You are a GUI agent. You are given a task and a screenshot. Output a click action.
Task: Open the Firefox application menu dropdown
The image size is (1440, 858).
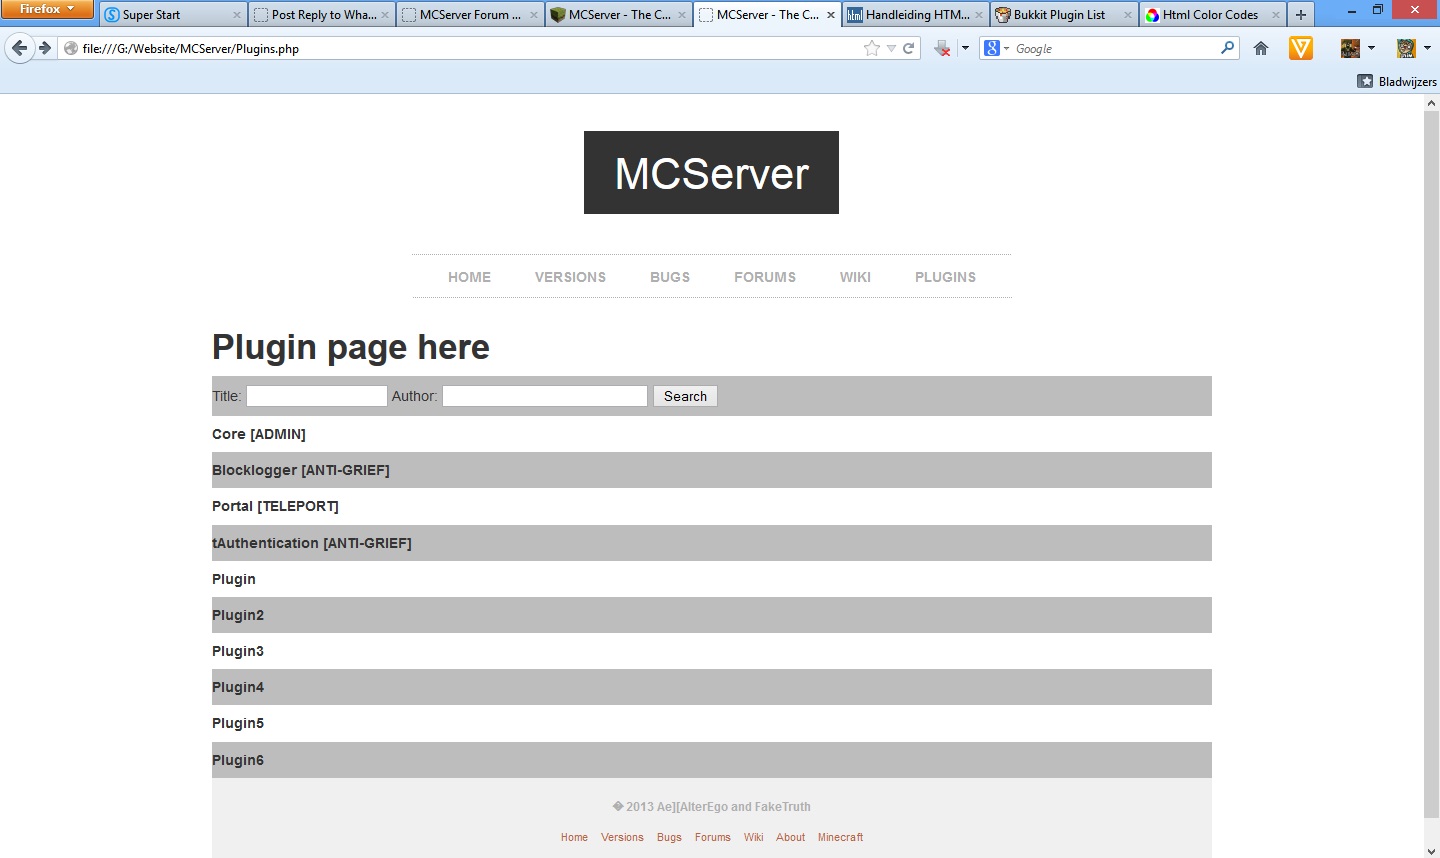47,9
